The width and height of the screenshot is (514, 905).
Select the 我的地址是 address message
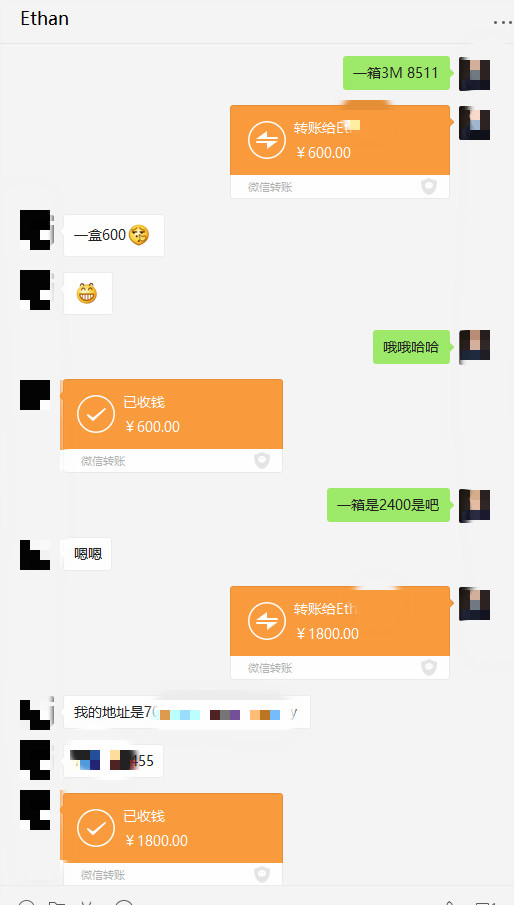pyautogui.click(x=186, y=712)
